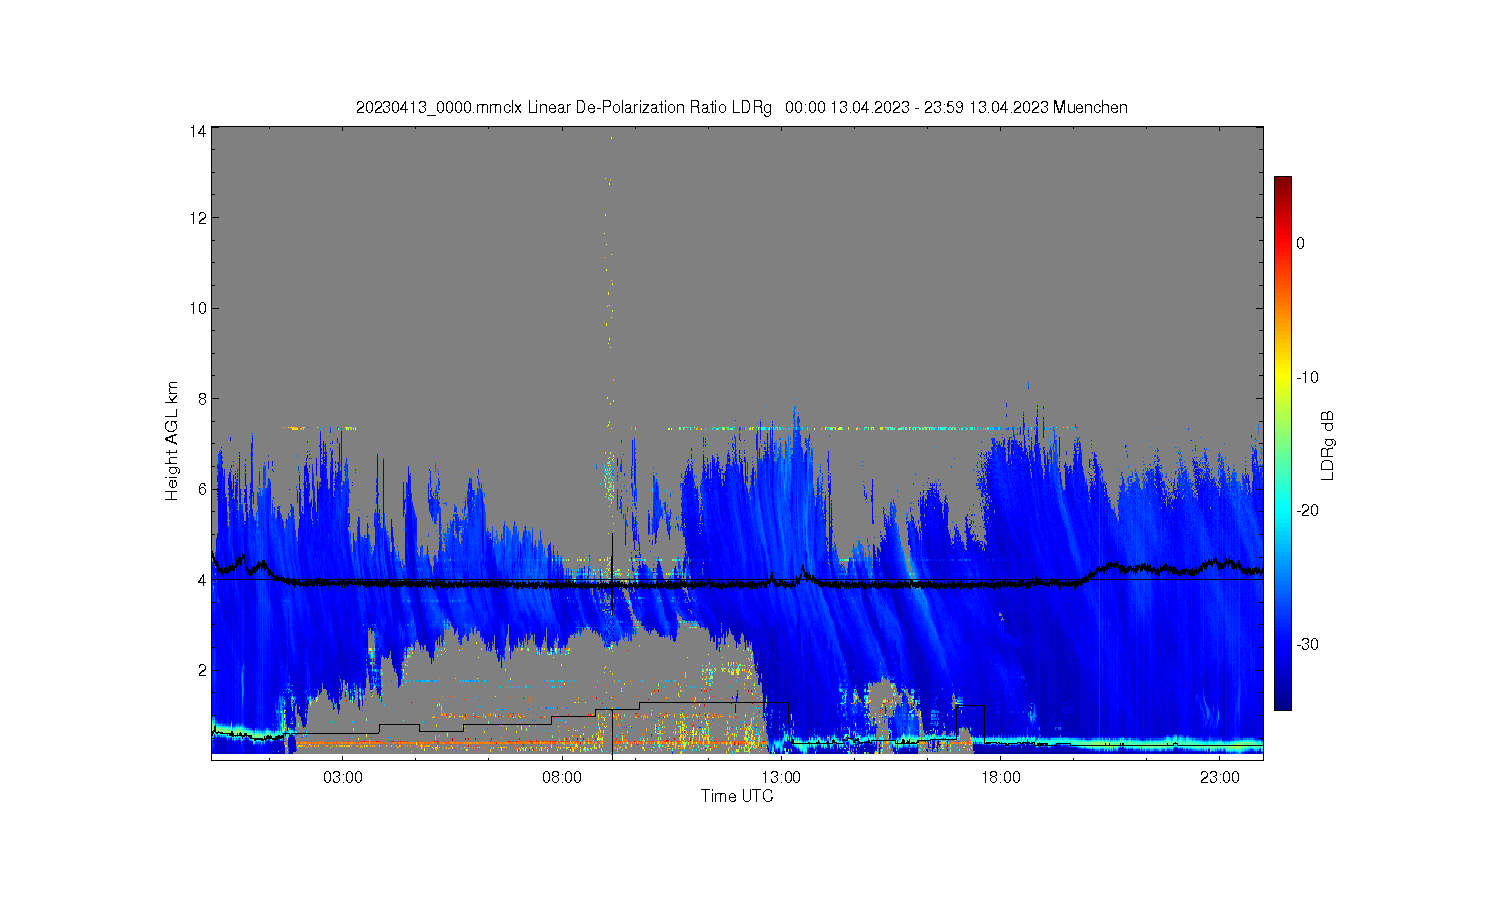Click the yellow section of the colorbar
The image size is (1500, 900).
coord(1282,377)
